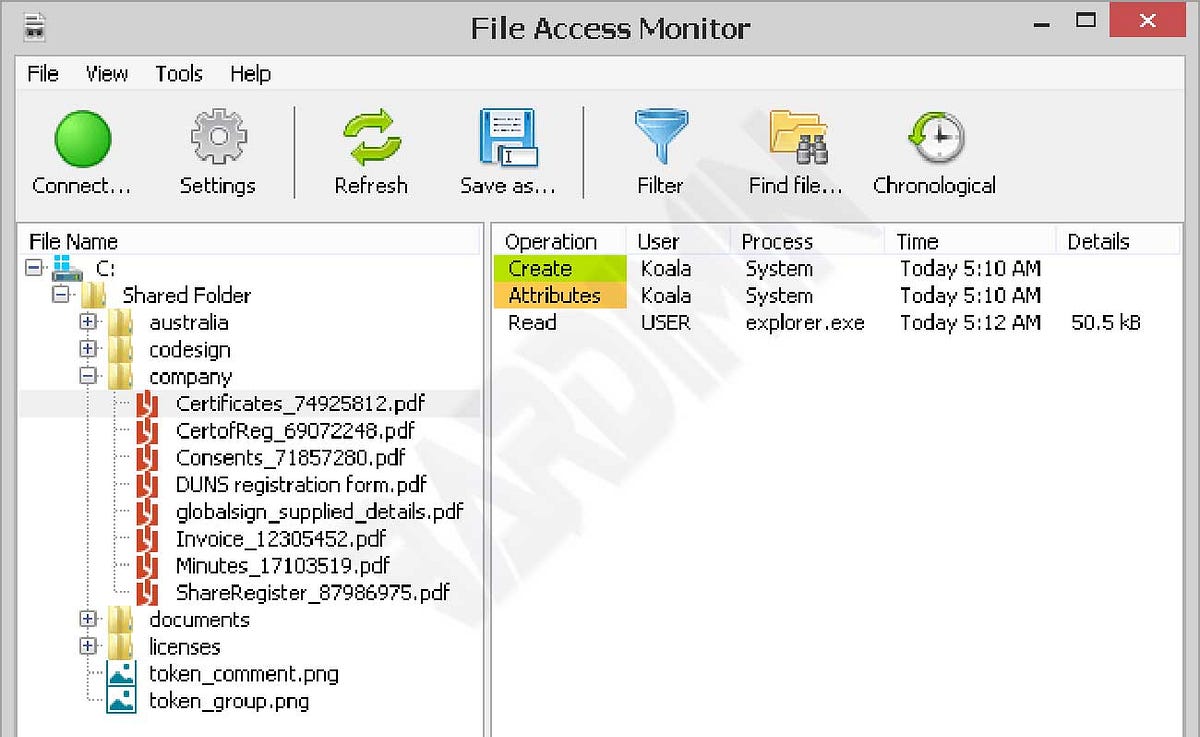The height and width of the screenshot is (737, 1200).
Task: Expand the licenses folder
Action: point(88,646)
